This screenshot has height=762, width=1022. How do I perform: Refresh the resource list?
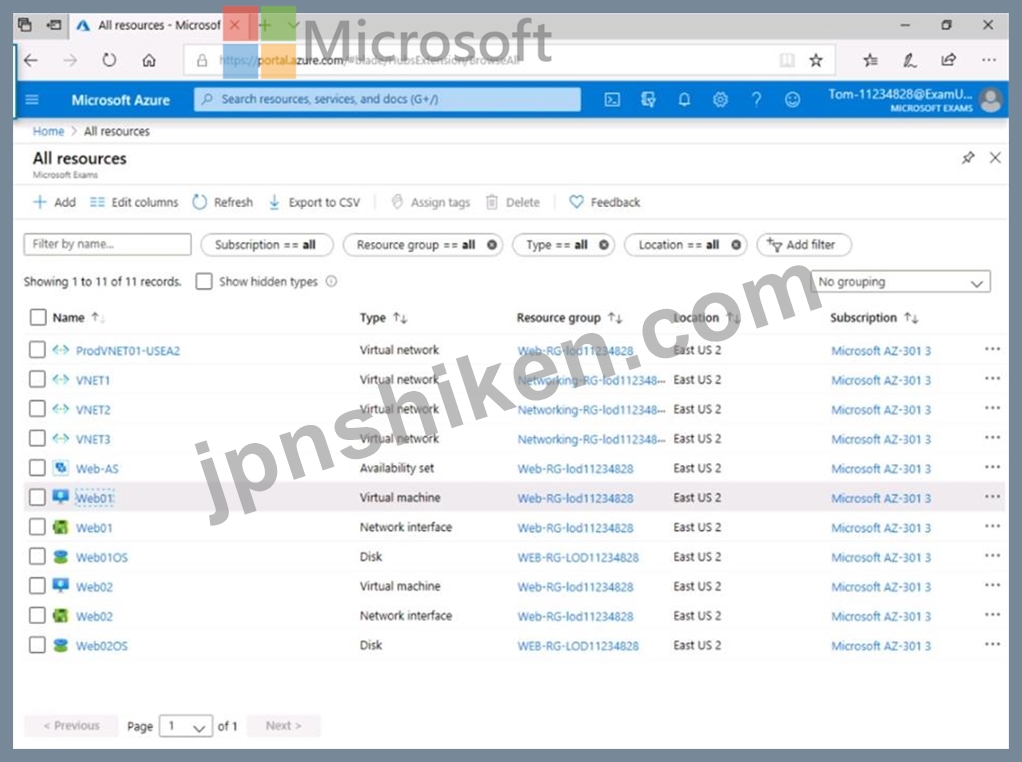click(222, 203)
